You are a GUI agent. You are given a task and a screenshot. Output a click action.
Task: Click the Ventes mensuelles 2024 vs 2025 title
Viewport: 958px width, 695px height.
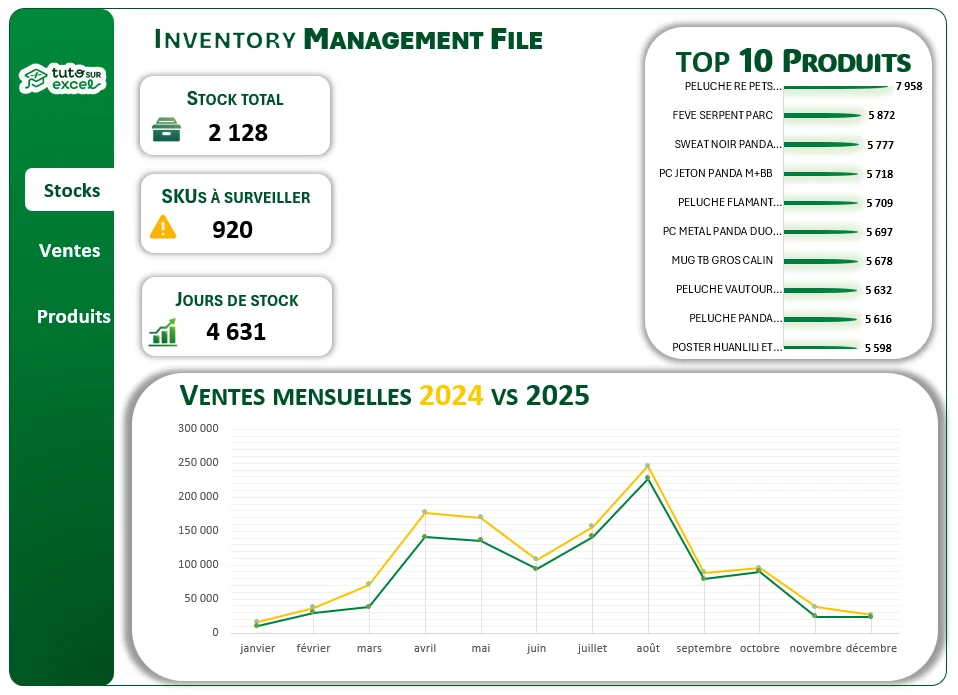pyautogui.click(x=384, y=395)
